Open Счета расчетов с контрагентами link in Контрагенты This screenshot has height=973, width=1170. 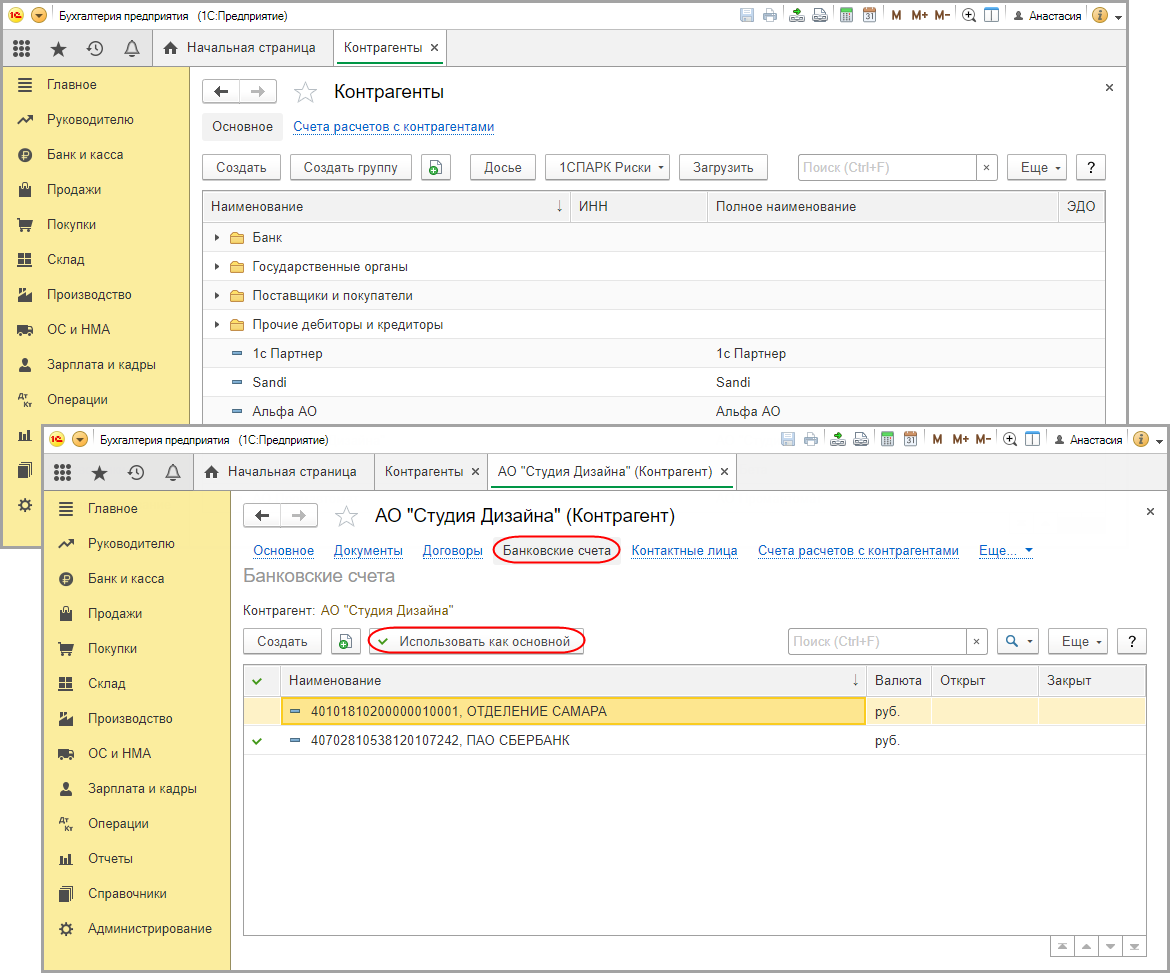click(x=393, y=127)
